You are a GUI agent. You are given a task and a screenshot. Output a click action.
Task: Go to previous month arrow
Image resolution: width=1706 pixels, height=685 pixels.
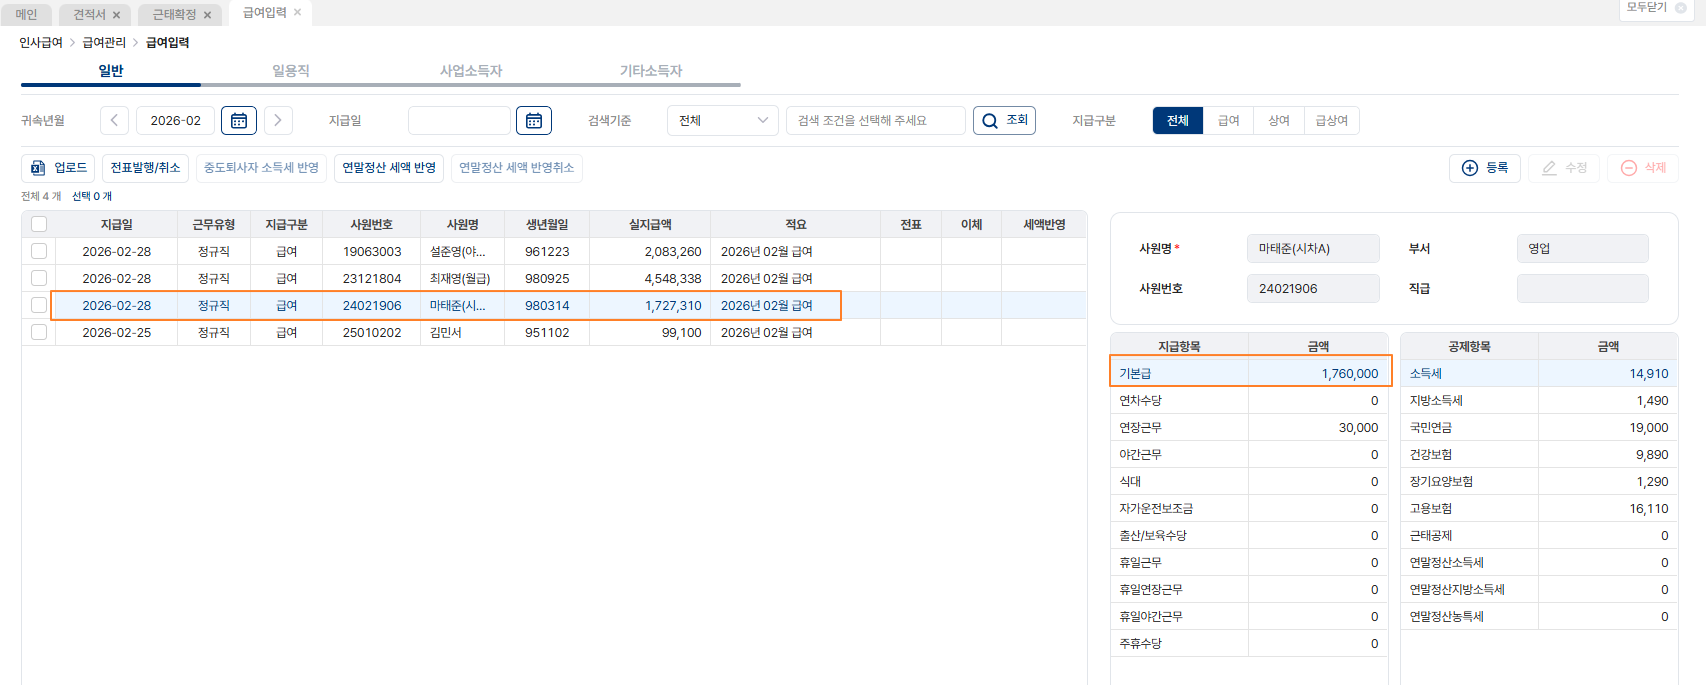pyautogui.click(x=114, y=120)
